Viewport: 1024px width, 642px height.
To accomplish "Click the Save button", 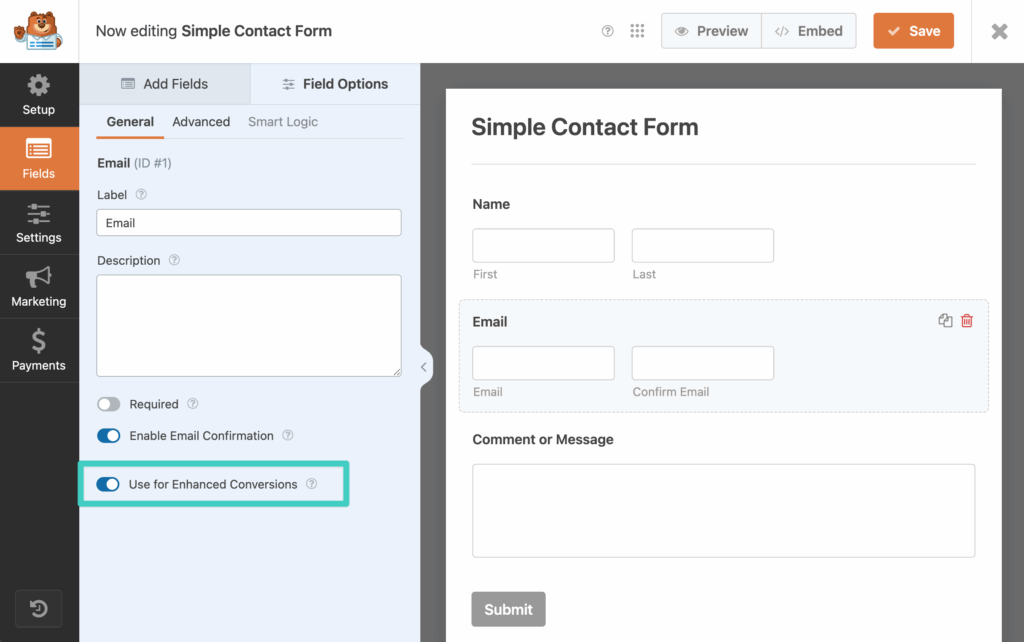I will [913, 31].
